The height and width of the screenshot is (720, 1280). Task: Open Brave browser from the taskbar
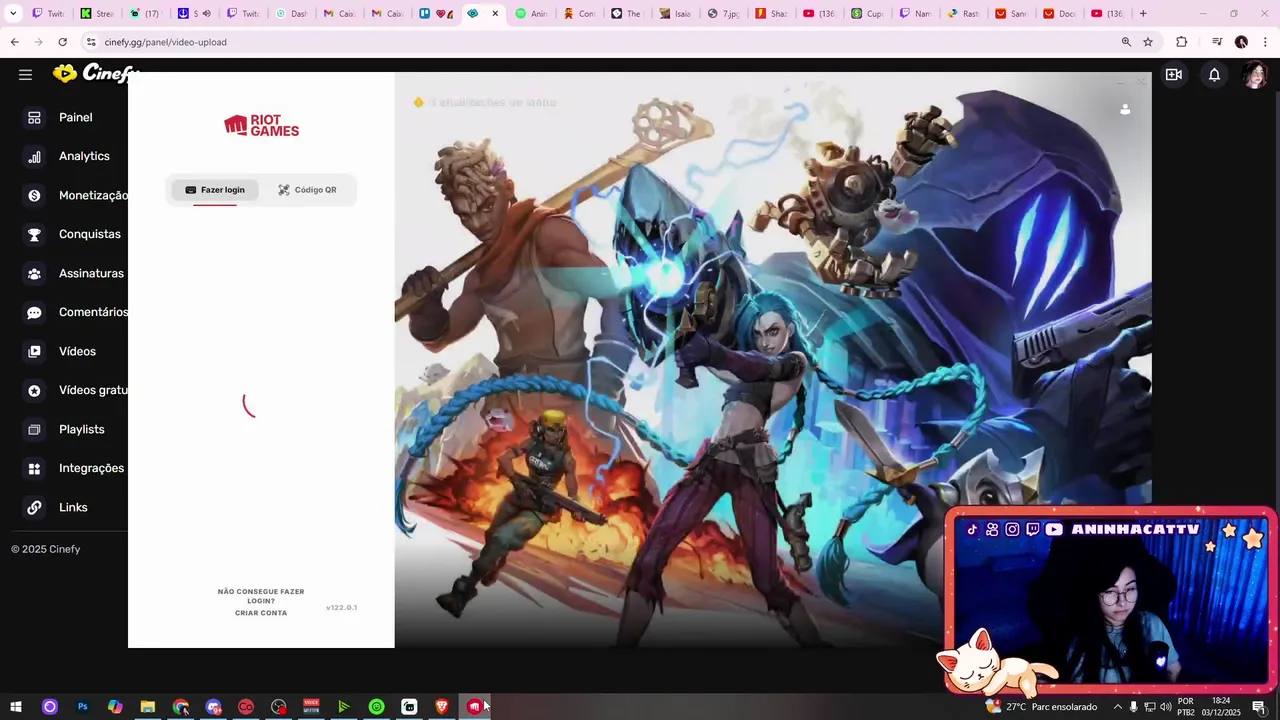[442, 707]
